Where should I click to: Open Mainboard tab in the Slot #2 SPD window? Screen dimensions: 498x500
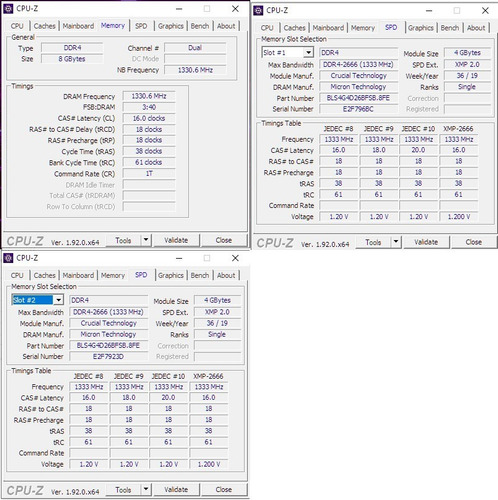click(x=78, y=275)
